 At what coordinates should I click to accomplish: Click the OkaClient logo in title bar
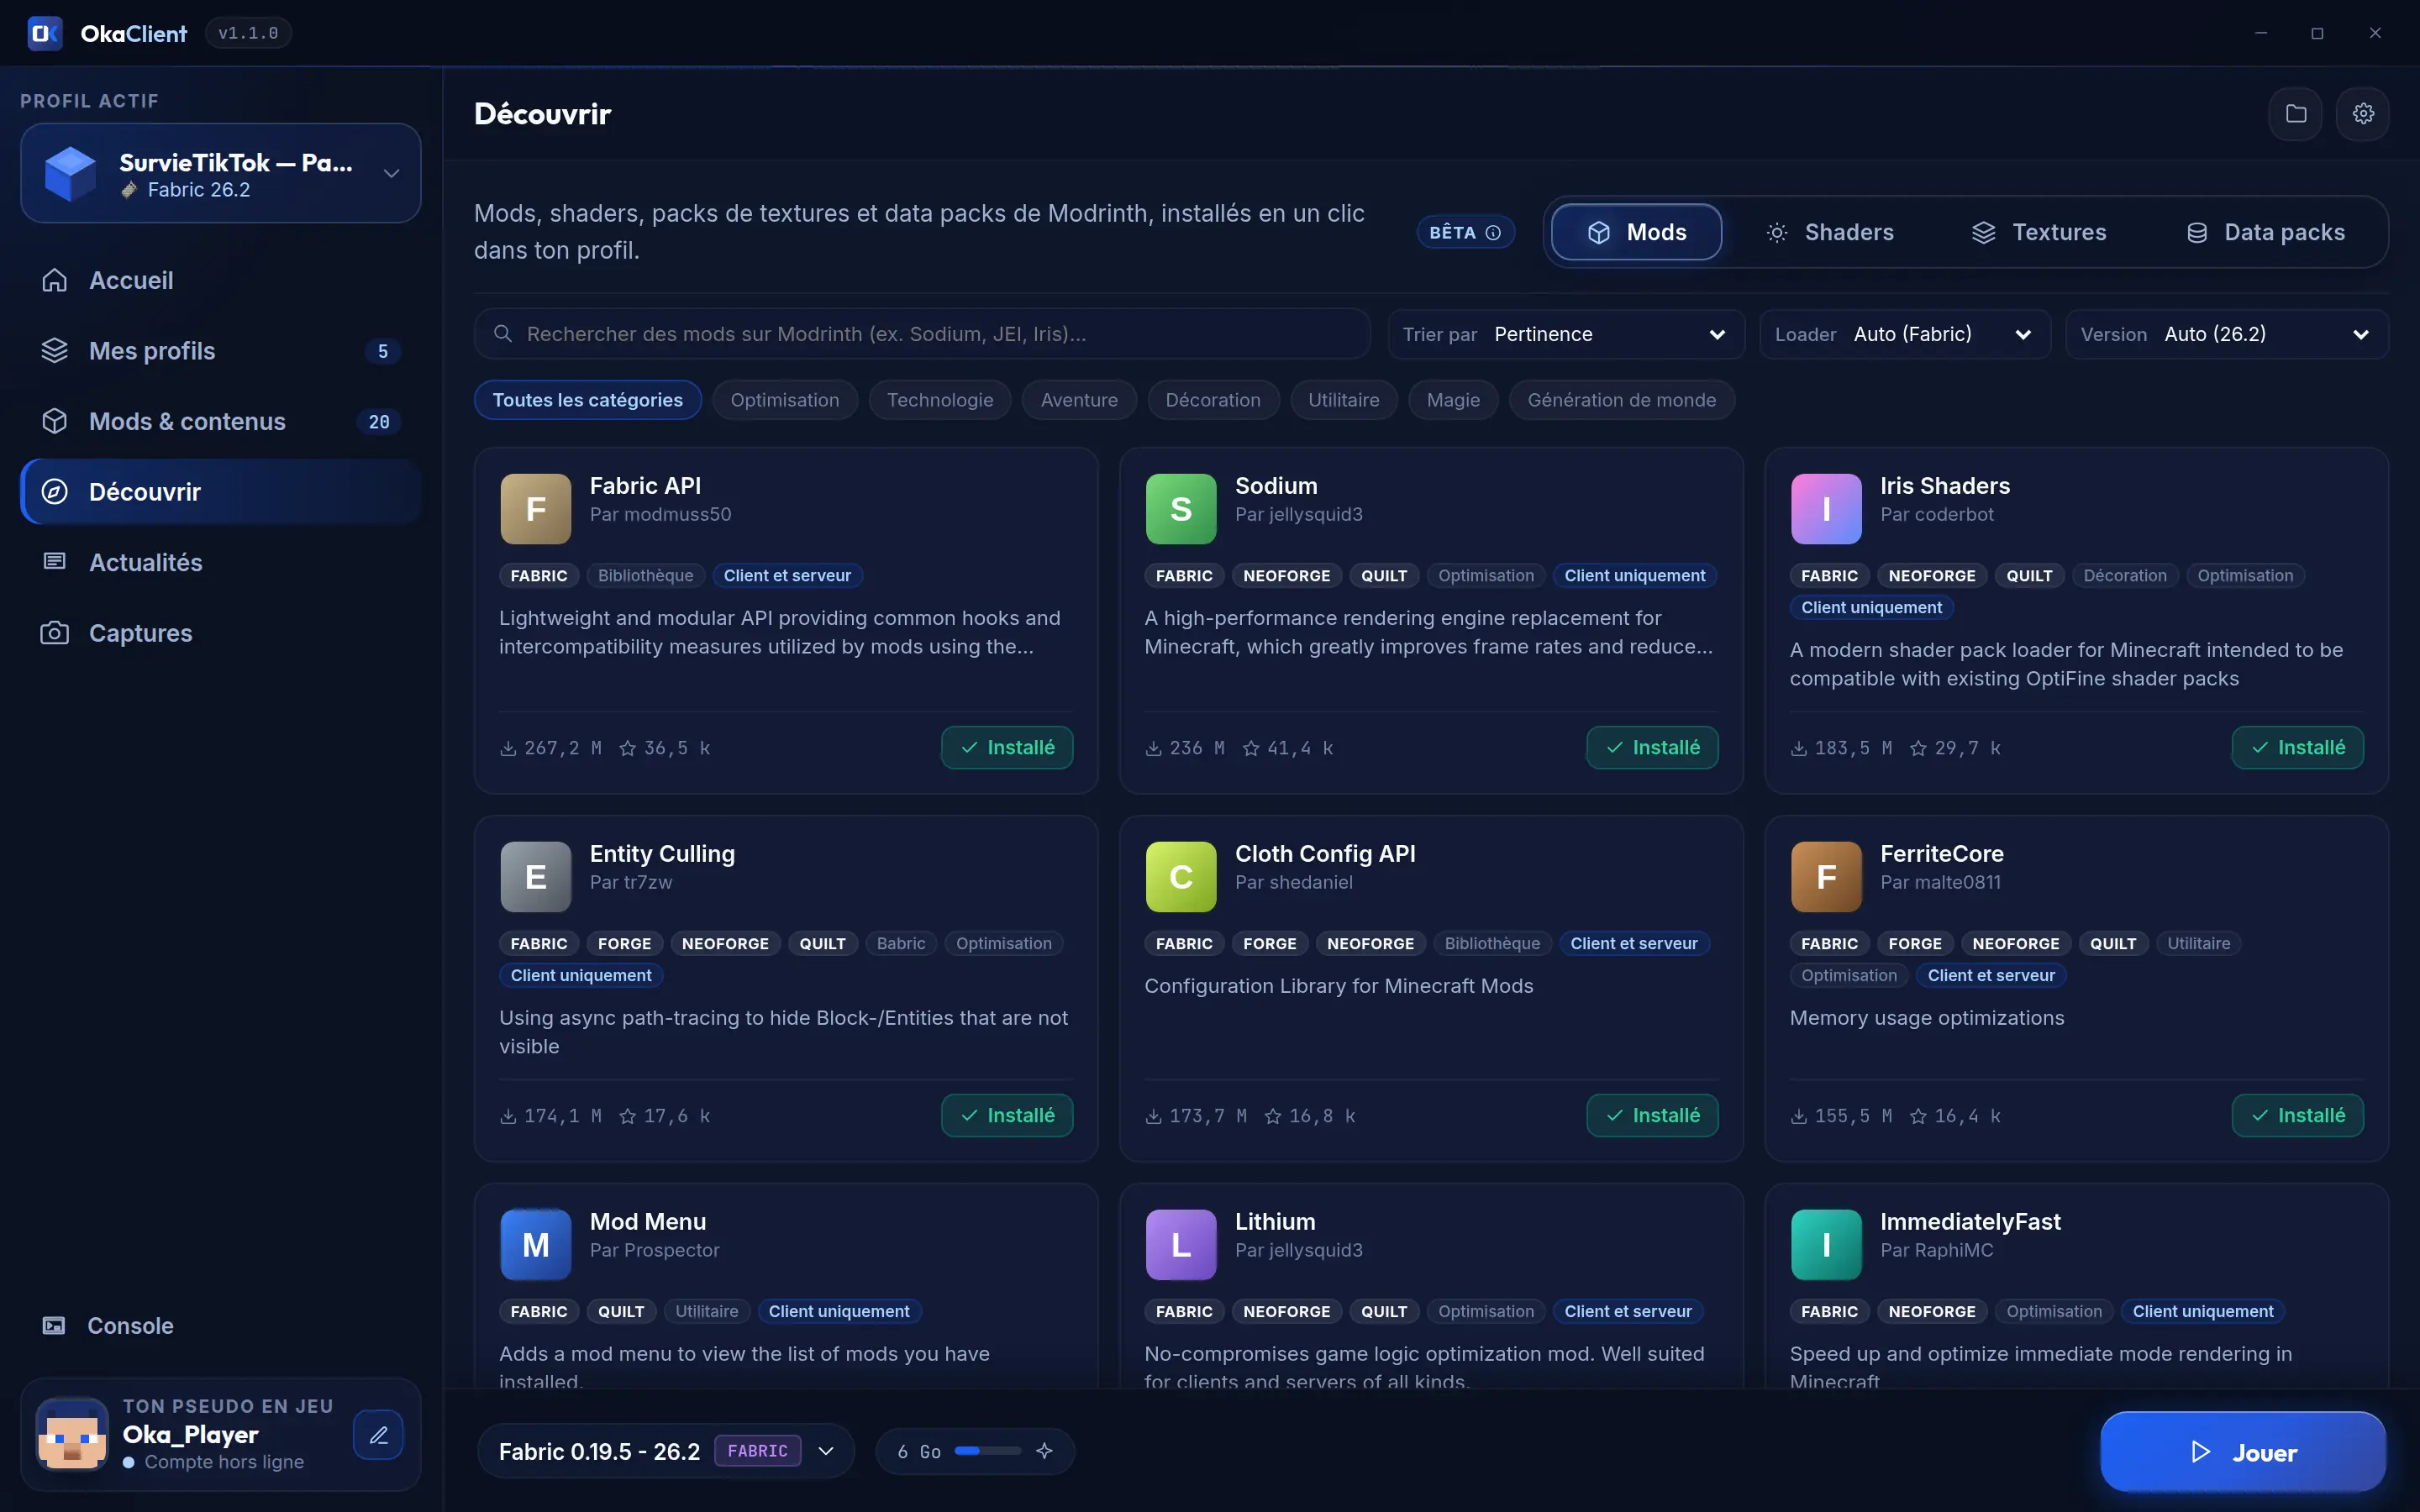(45, 33)
